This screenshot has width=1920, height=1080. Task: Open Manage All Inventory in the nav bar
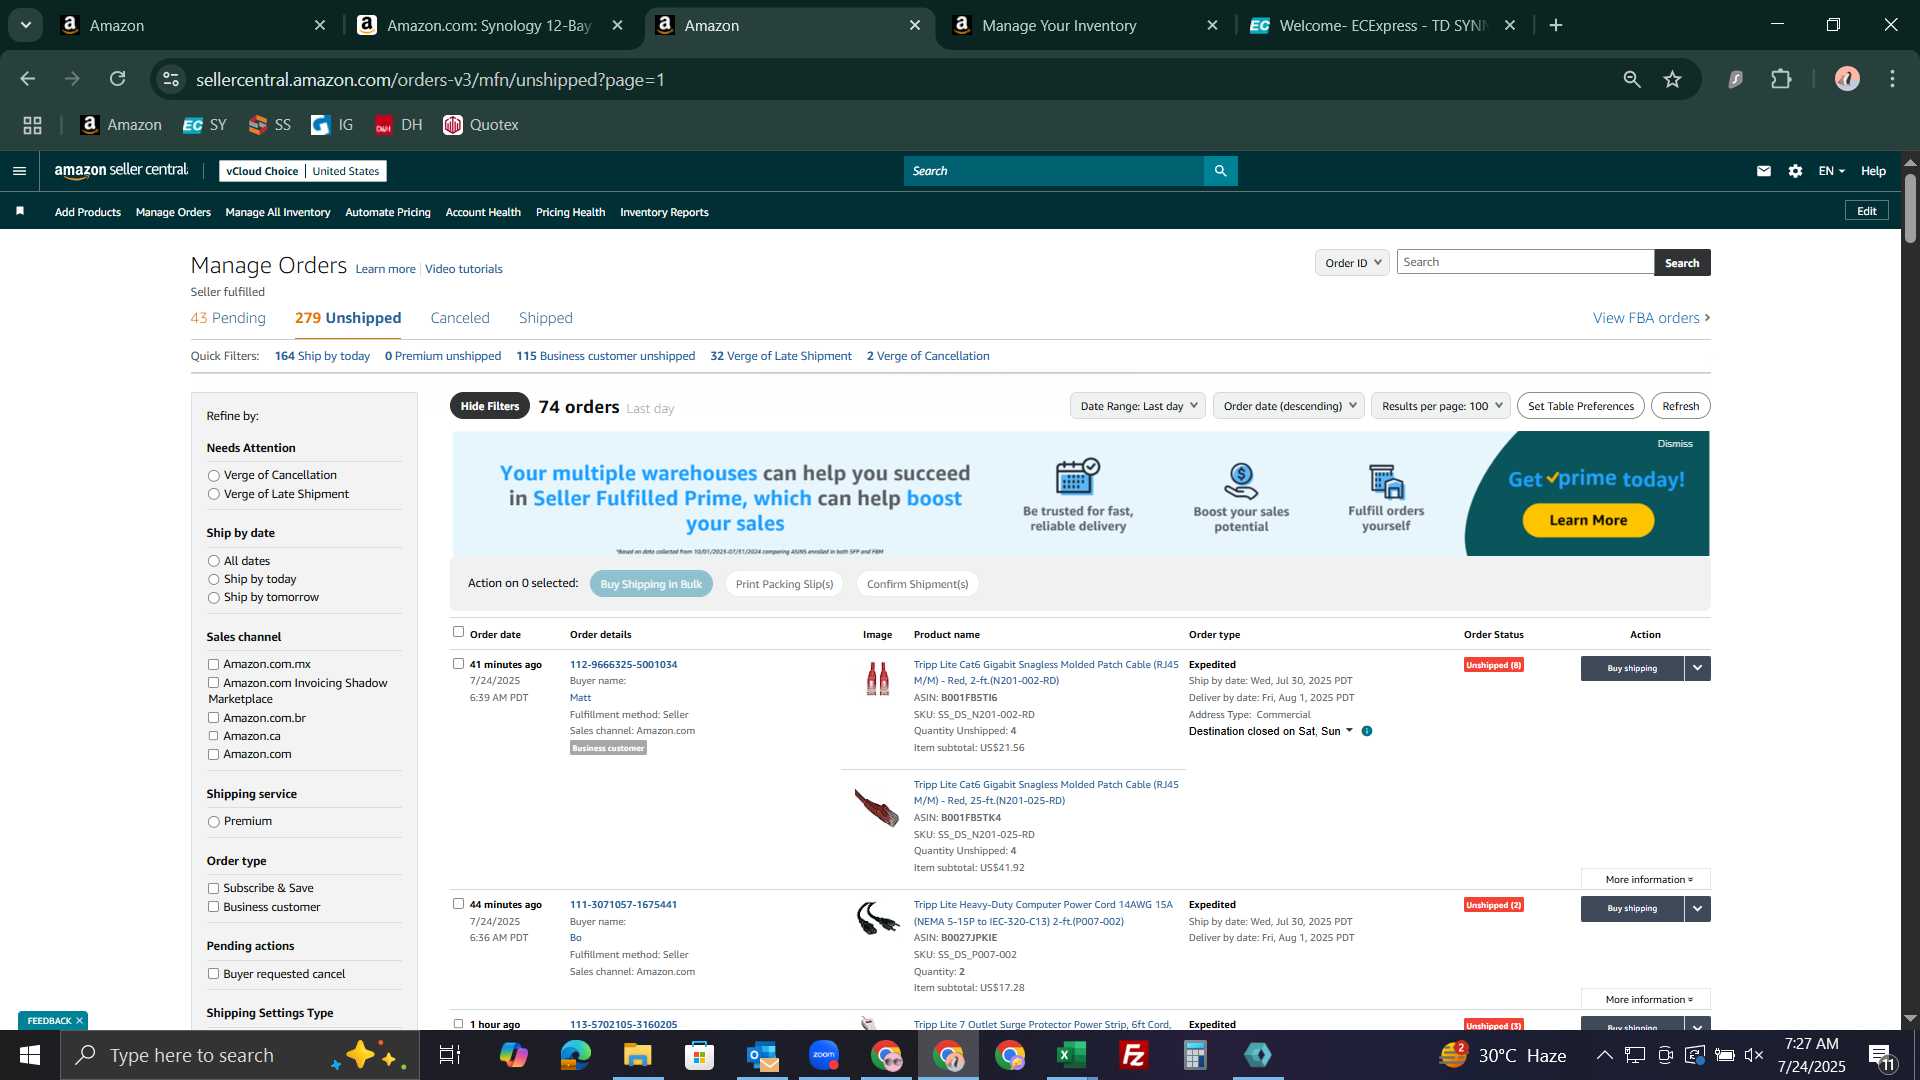[278, 212]
